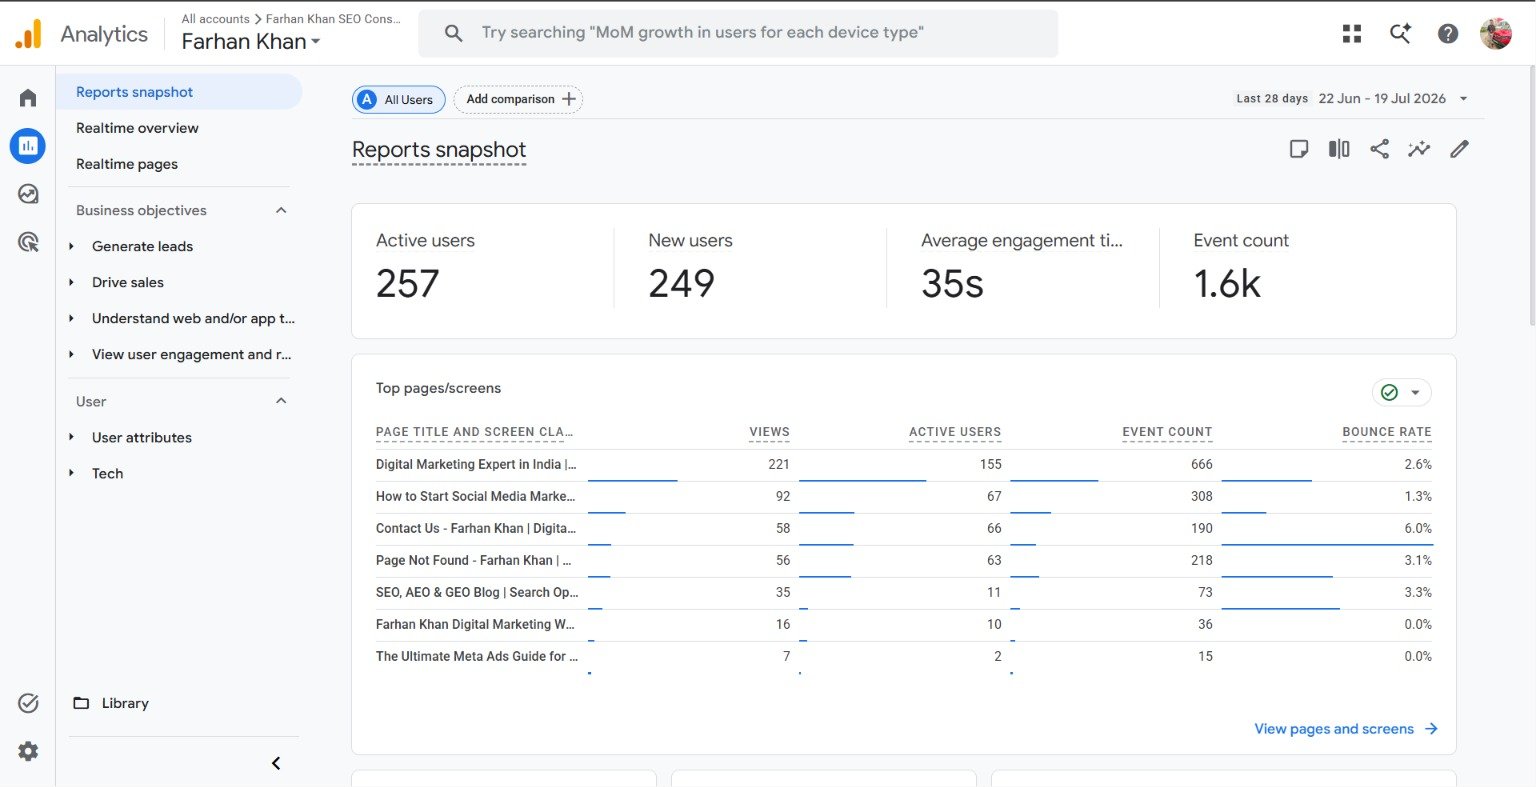
Task: Open Realtime pages
Action: pos(127,164)
